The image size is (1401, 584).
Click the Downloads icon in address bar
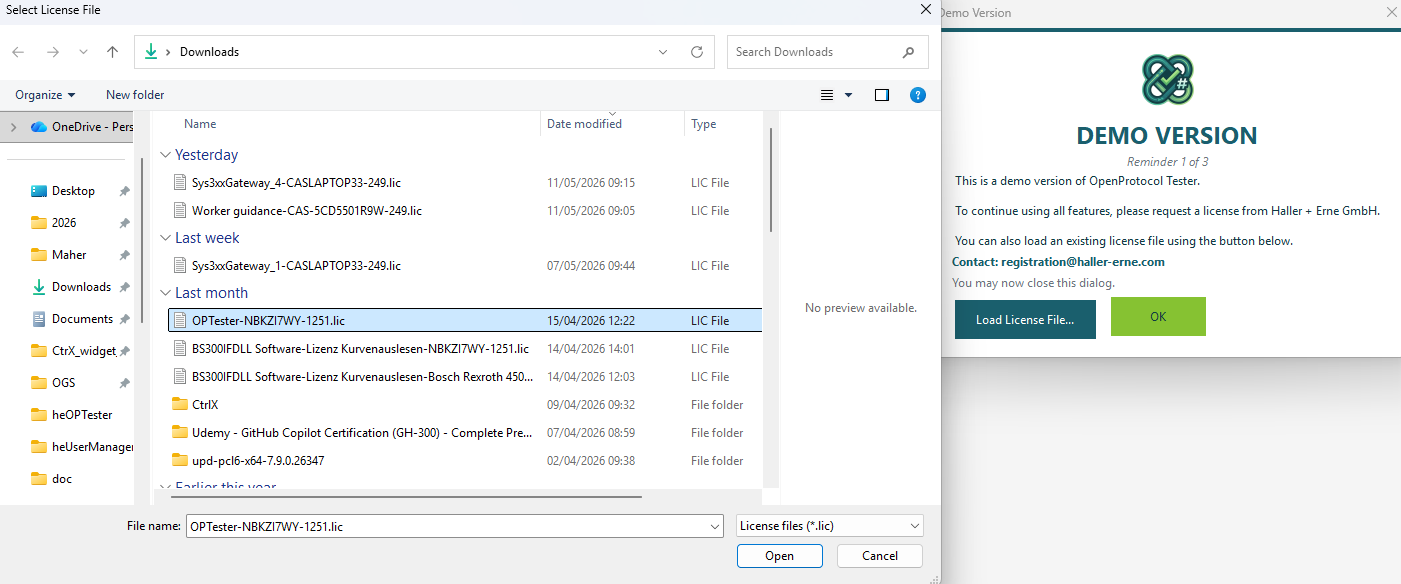click(x=151, y=52)
